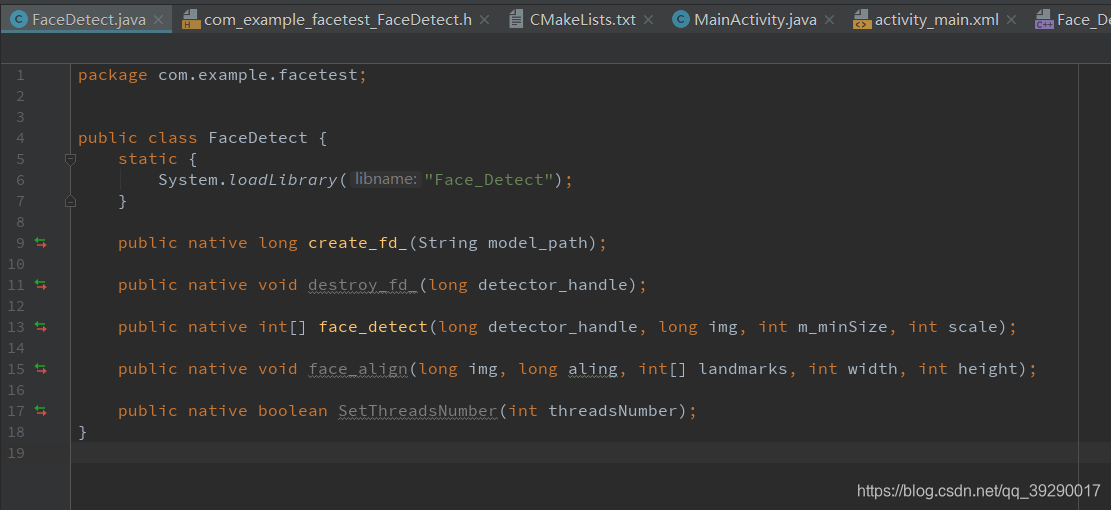Click the package name com.example.facetest
This screenshot has width=1111, height=510.
258,75
